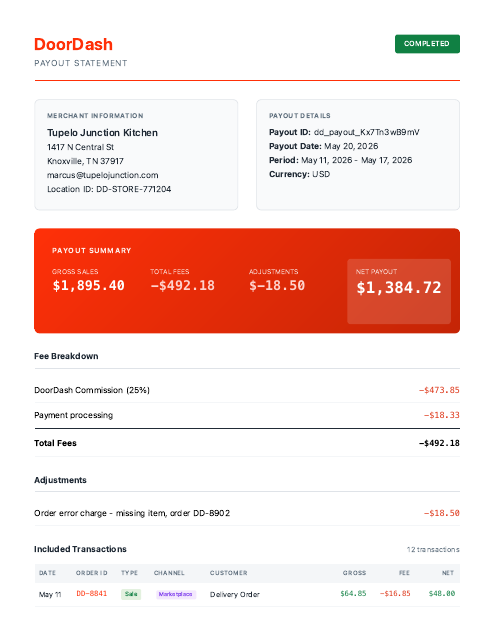The height and width of the screenshot is (640, 495).
Task: Click the NET column header
Action: (448, 573)
